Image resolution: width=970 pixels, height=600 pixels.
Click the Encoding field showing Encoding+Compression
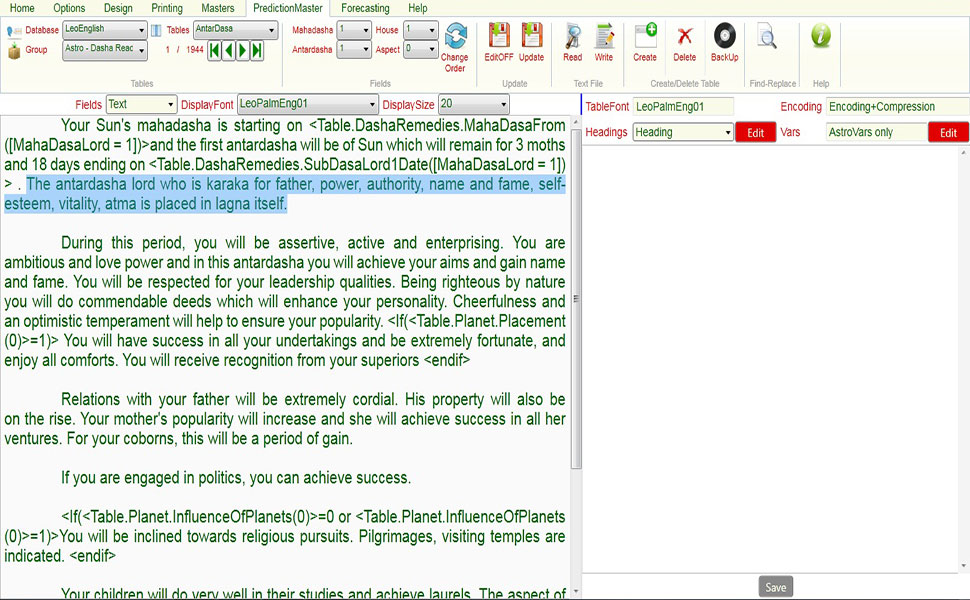click(x=898, y=106)
